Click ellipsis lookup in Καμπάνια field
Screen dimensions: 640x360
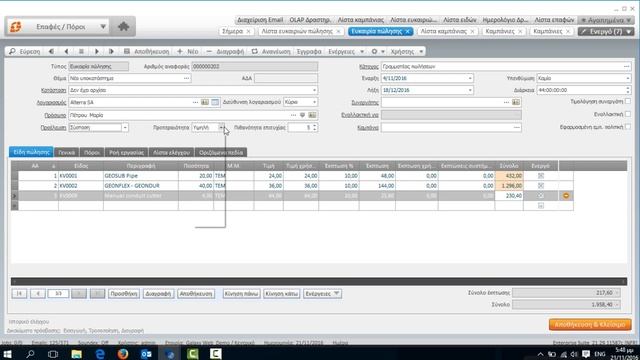tap(517, 127)
